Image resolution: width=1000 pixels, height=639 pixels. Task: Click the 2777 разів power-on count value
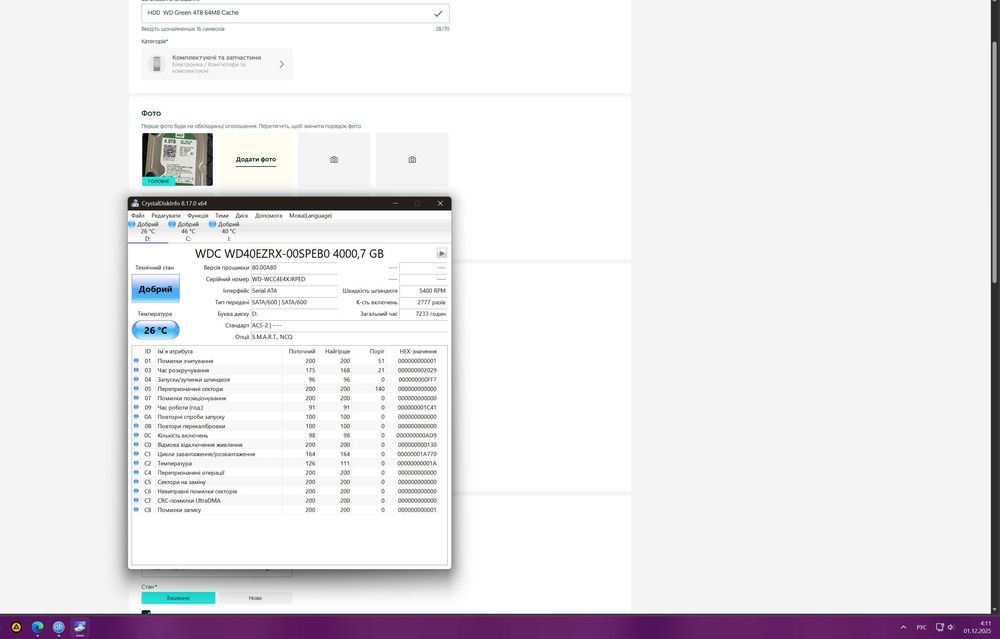423,302
